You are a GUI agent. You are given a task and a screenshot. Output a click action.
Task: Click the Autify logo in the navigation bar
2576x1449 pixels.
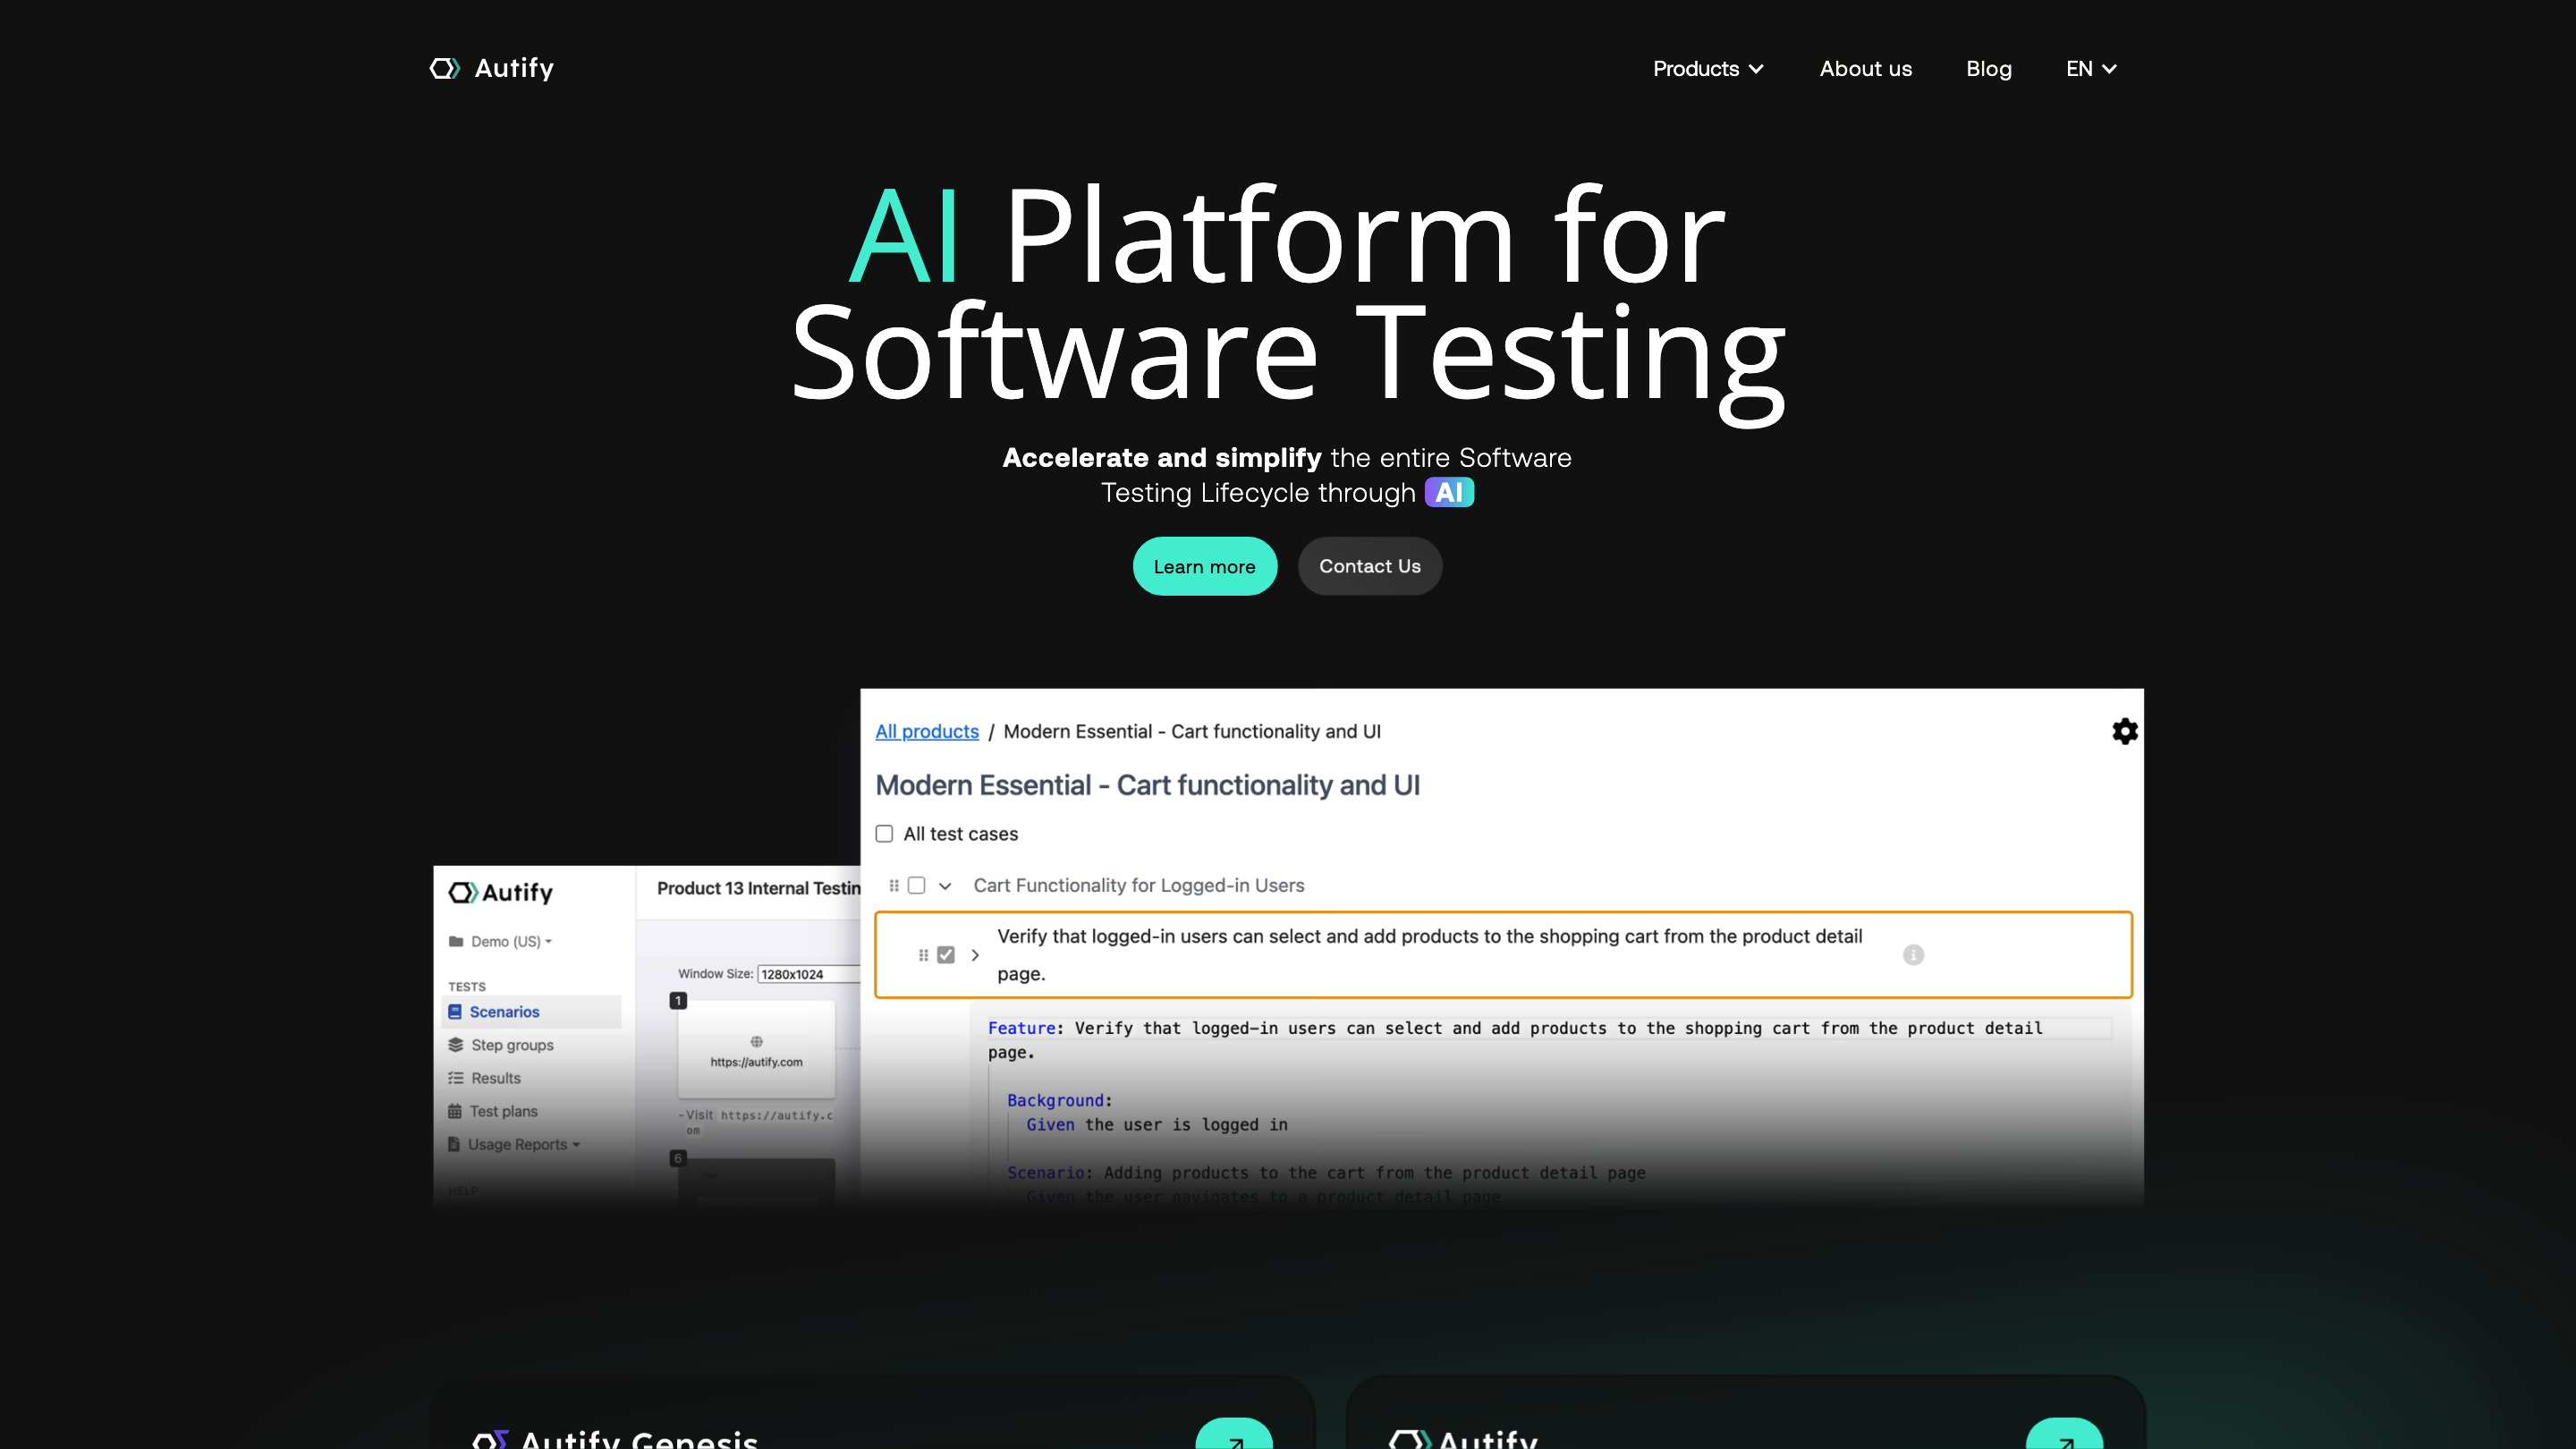point(491,68)
